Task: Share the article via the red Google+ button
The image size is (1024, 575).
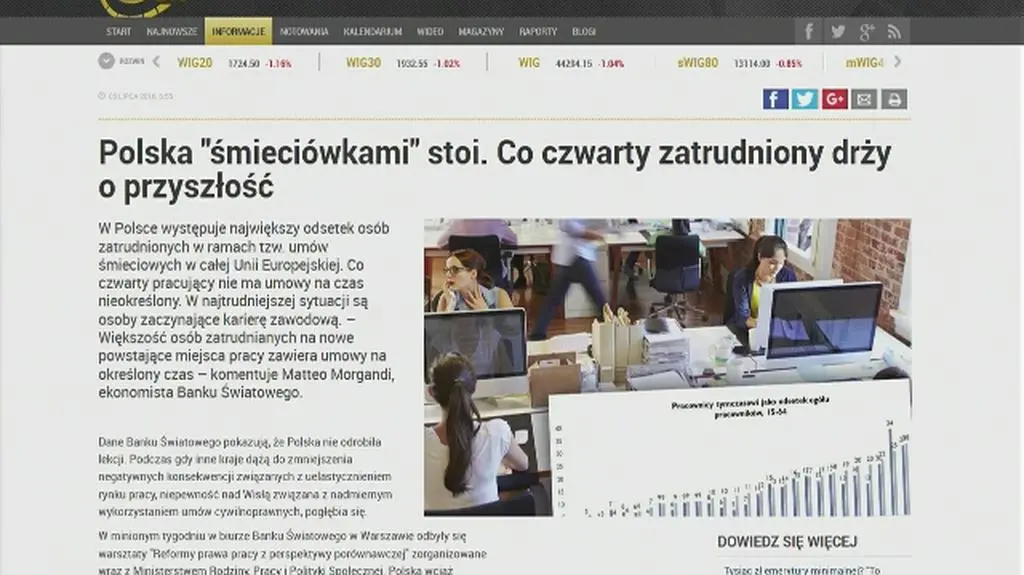Action: tap(835, 99)
